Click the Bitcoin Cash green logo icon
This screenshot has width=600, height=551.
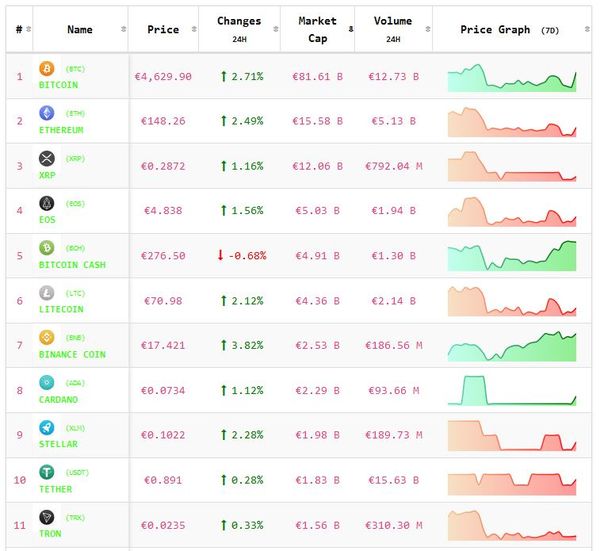(x=47, y=248)
